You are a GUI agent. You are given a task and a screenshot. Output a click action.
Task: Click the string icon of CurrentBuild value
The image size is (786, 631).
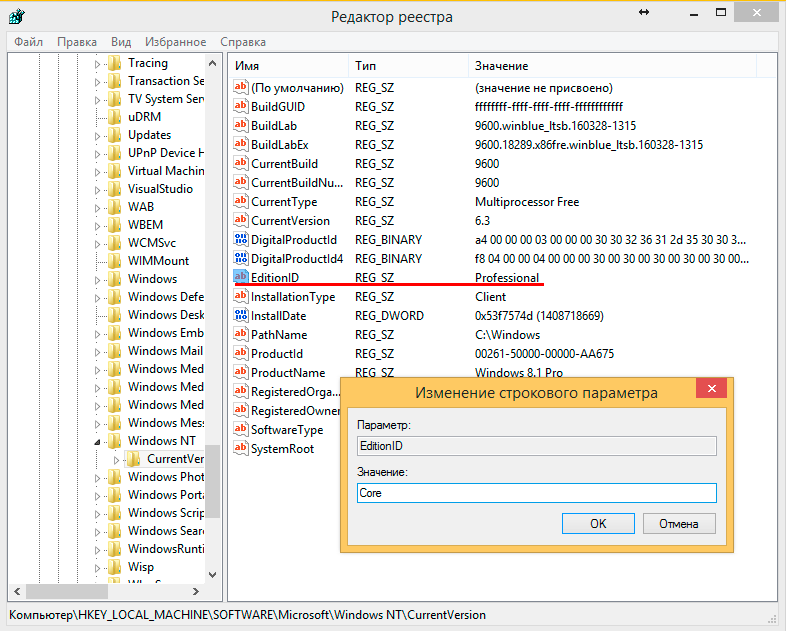[x=241, y=163]
